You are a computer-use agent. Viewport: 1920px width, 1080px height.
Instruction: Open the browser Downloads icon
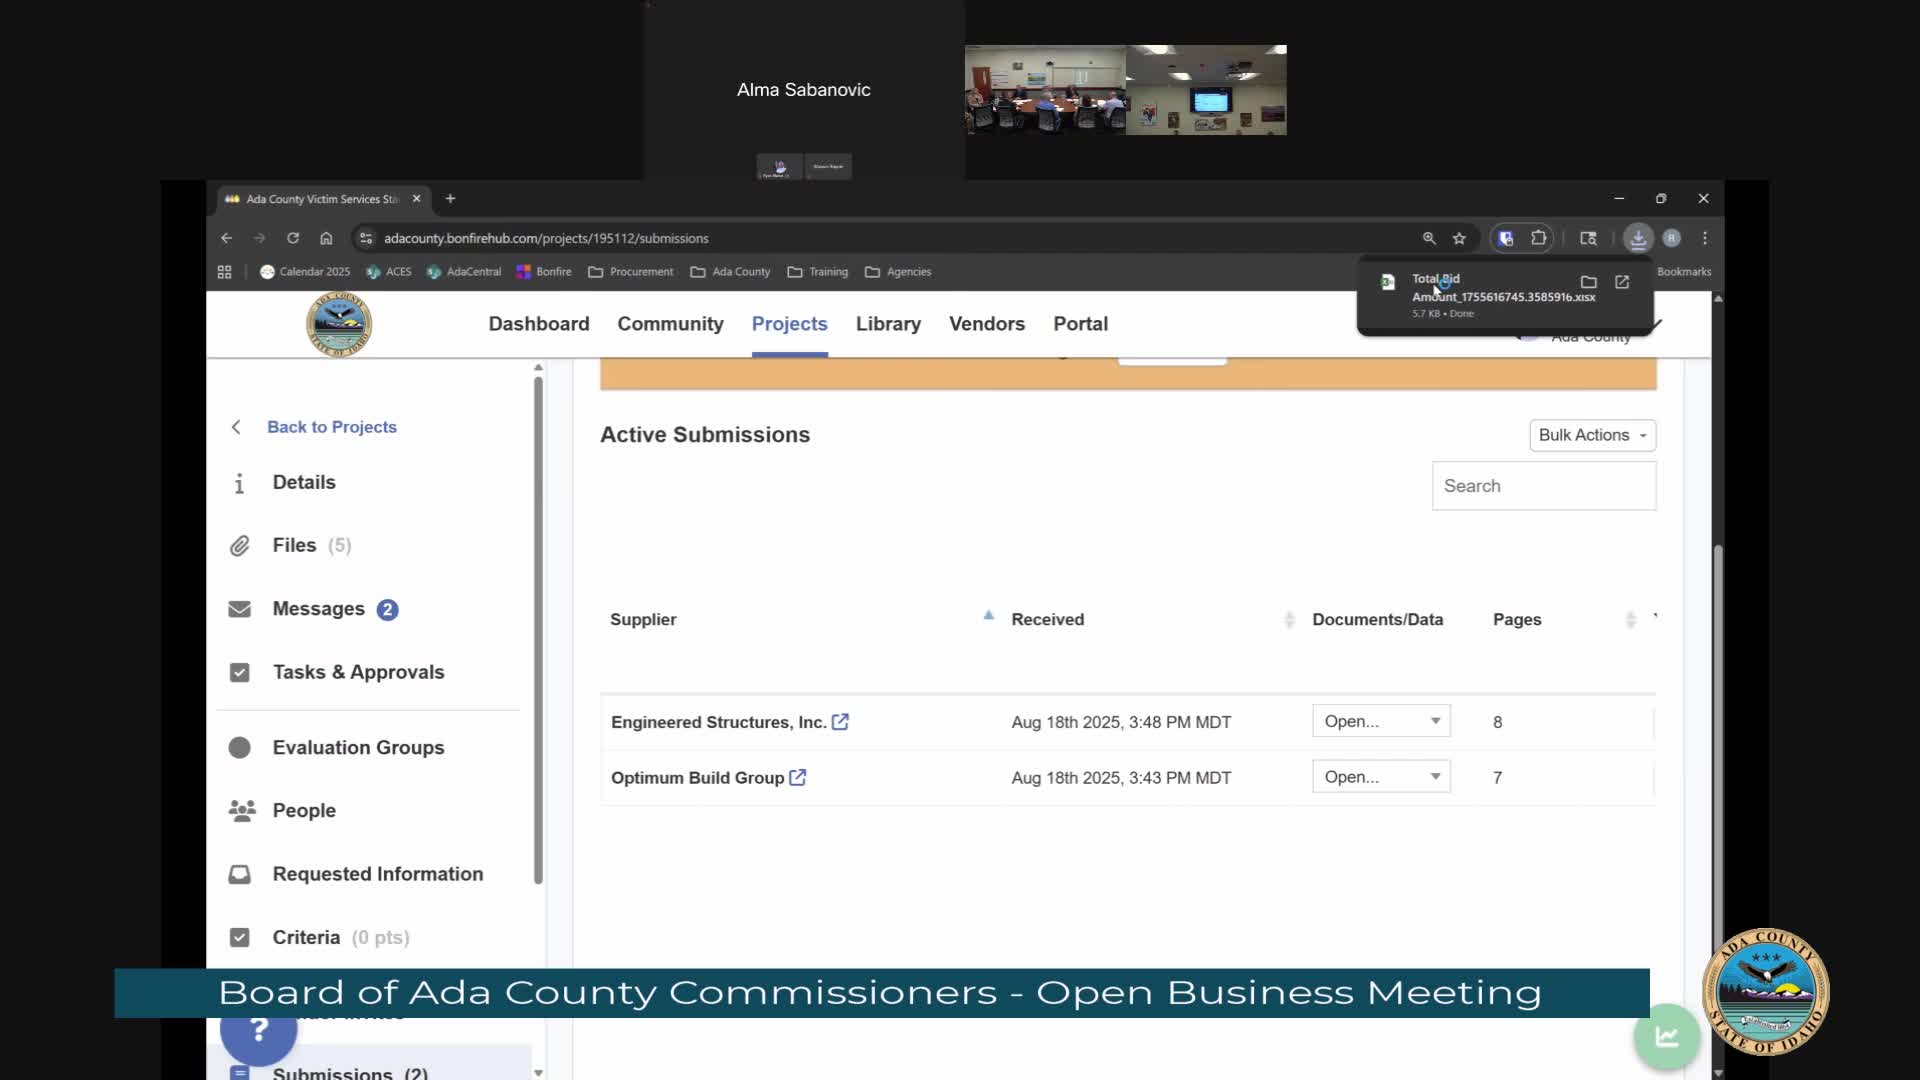click(1637, 238)
